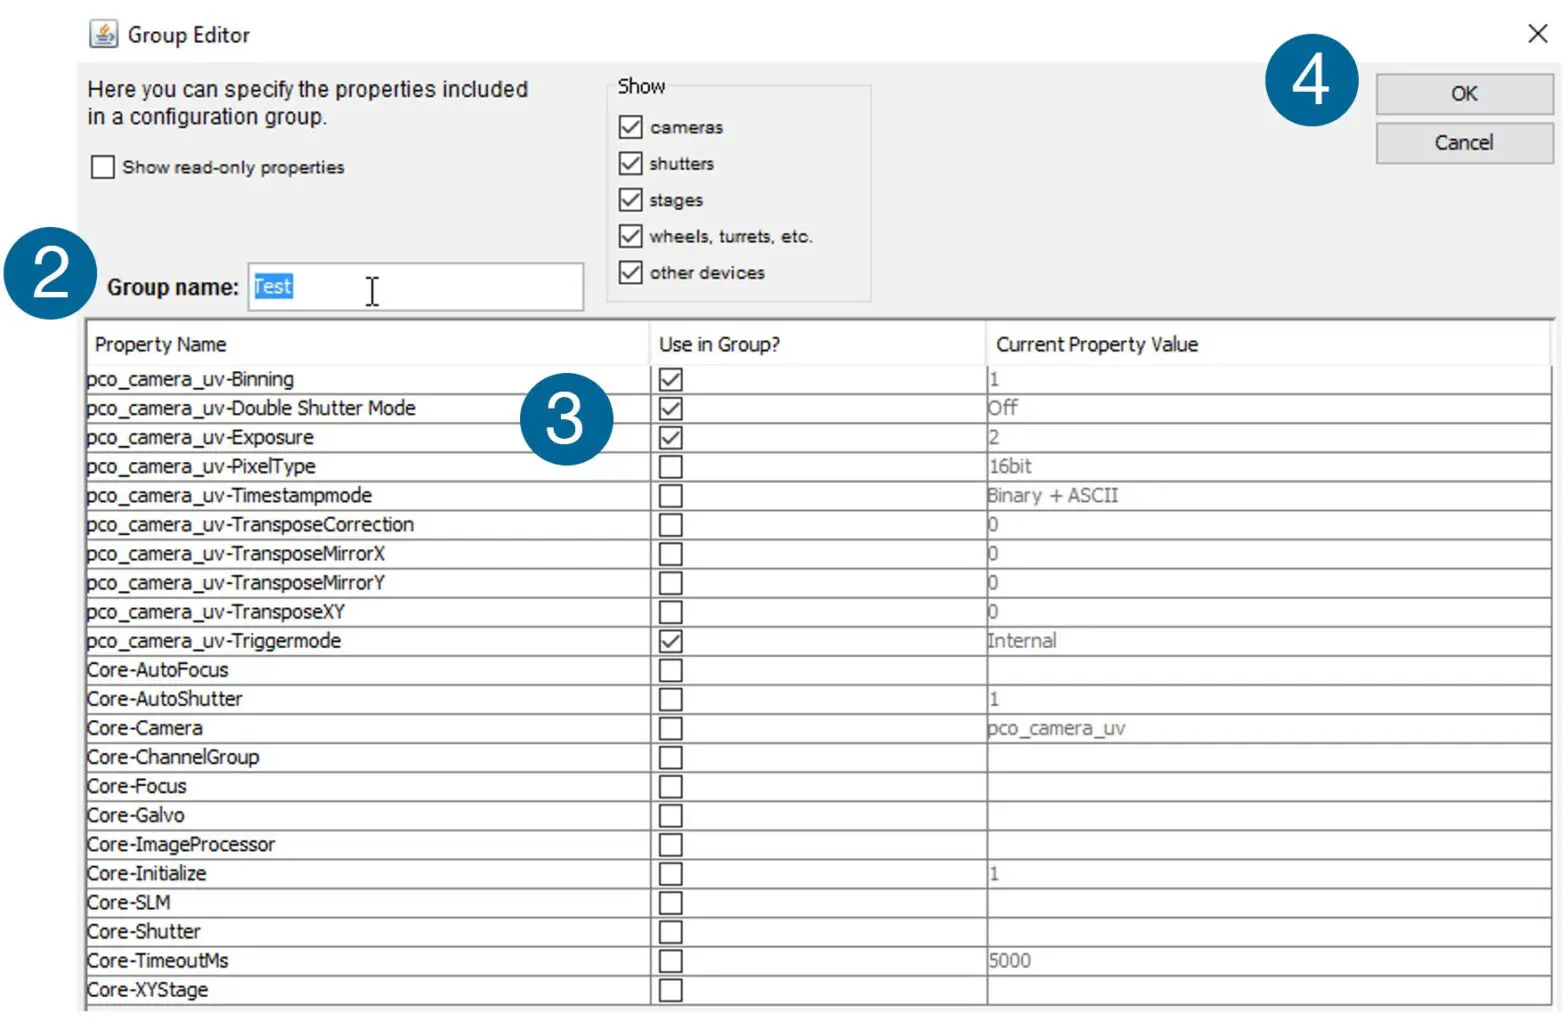Viewport: 1568px width, 1021px height.
Task: Check TransposeMirrorX use in group
Action: (x=671, y=554)
